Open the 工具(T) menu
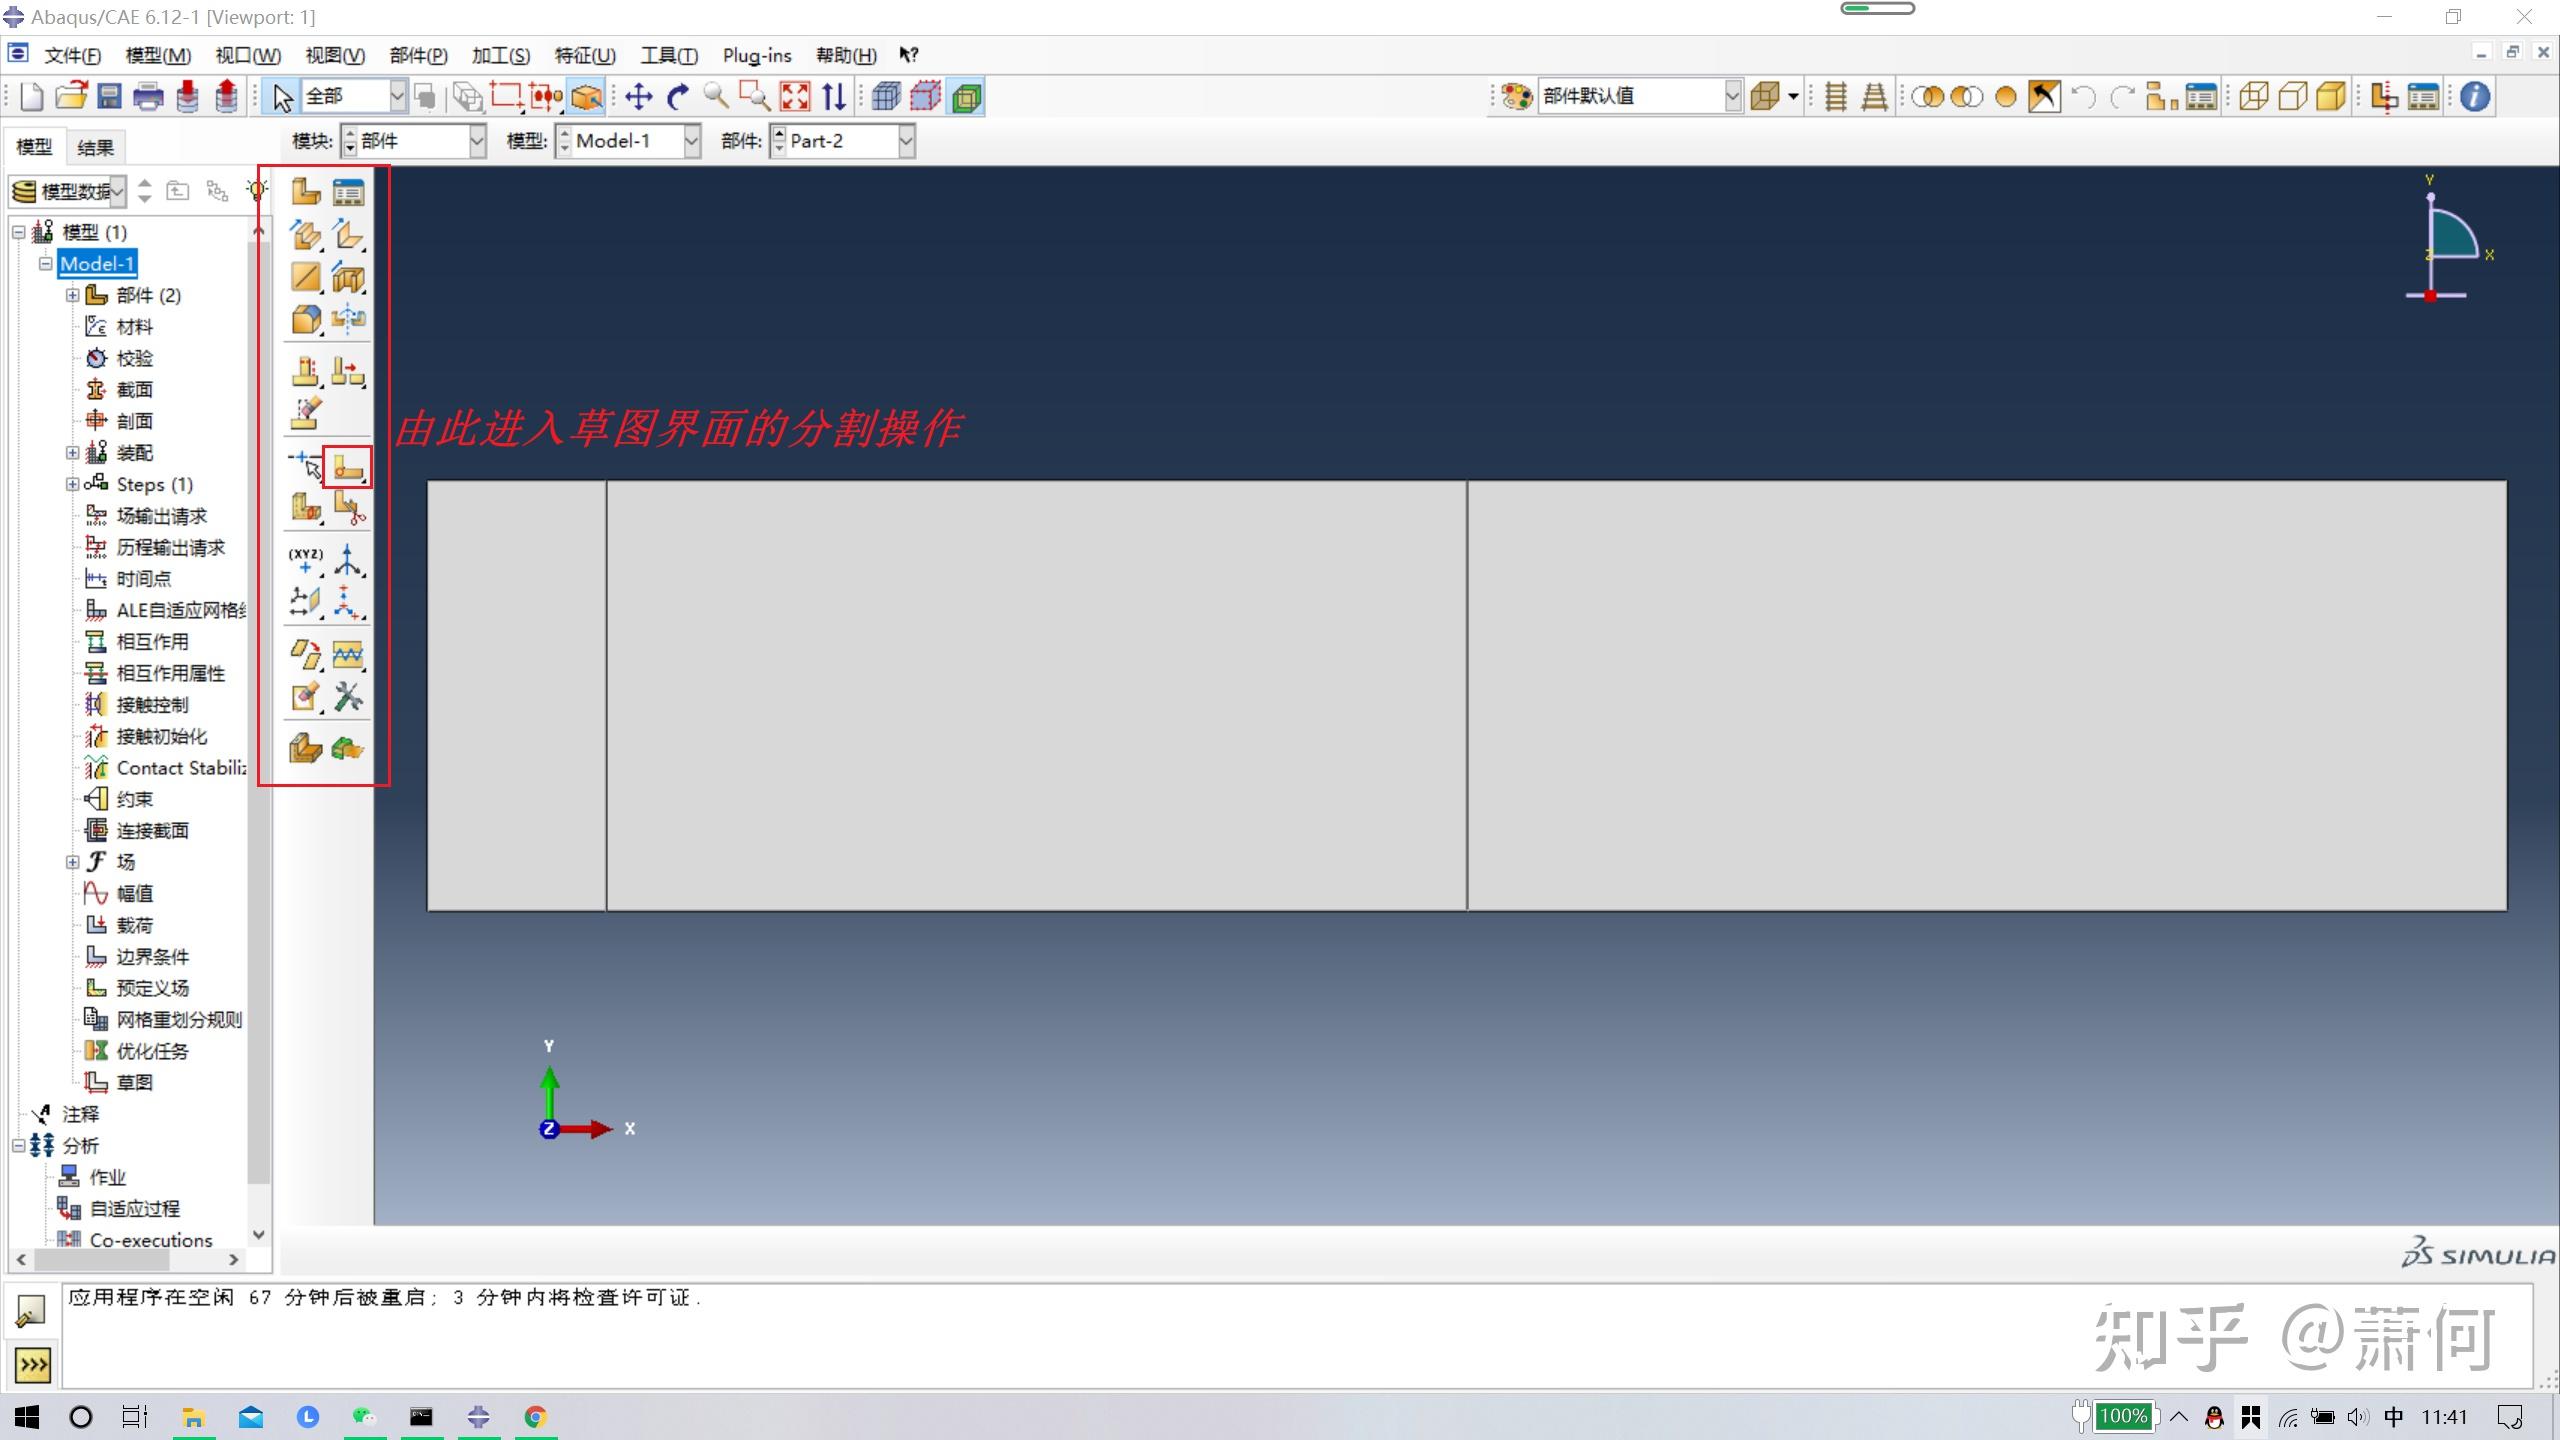Screen dimensions: 2560x1440 click(x=669, y=55)
